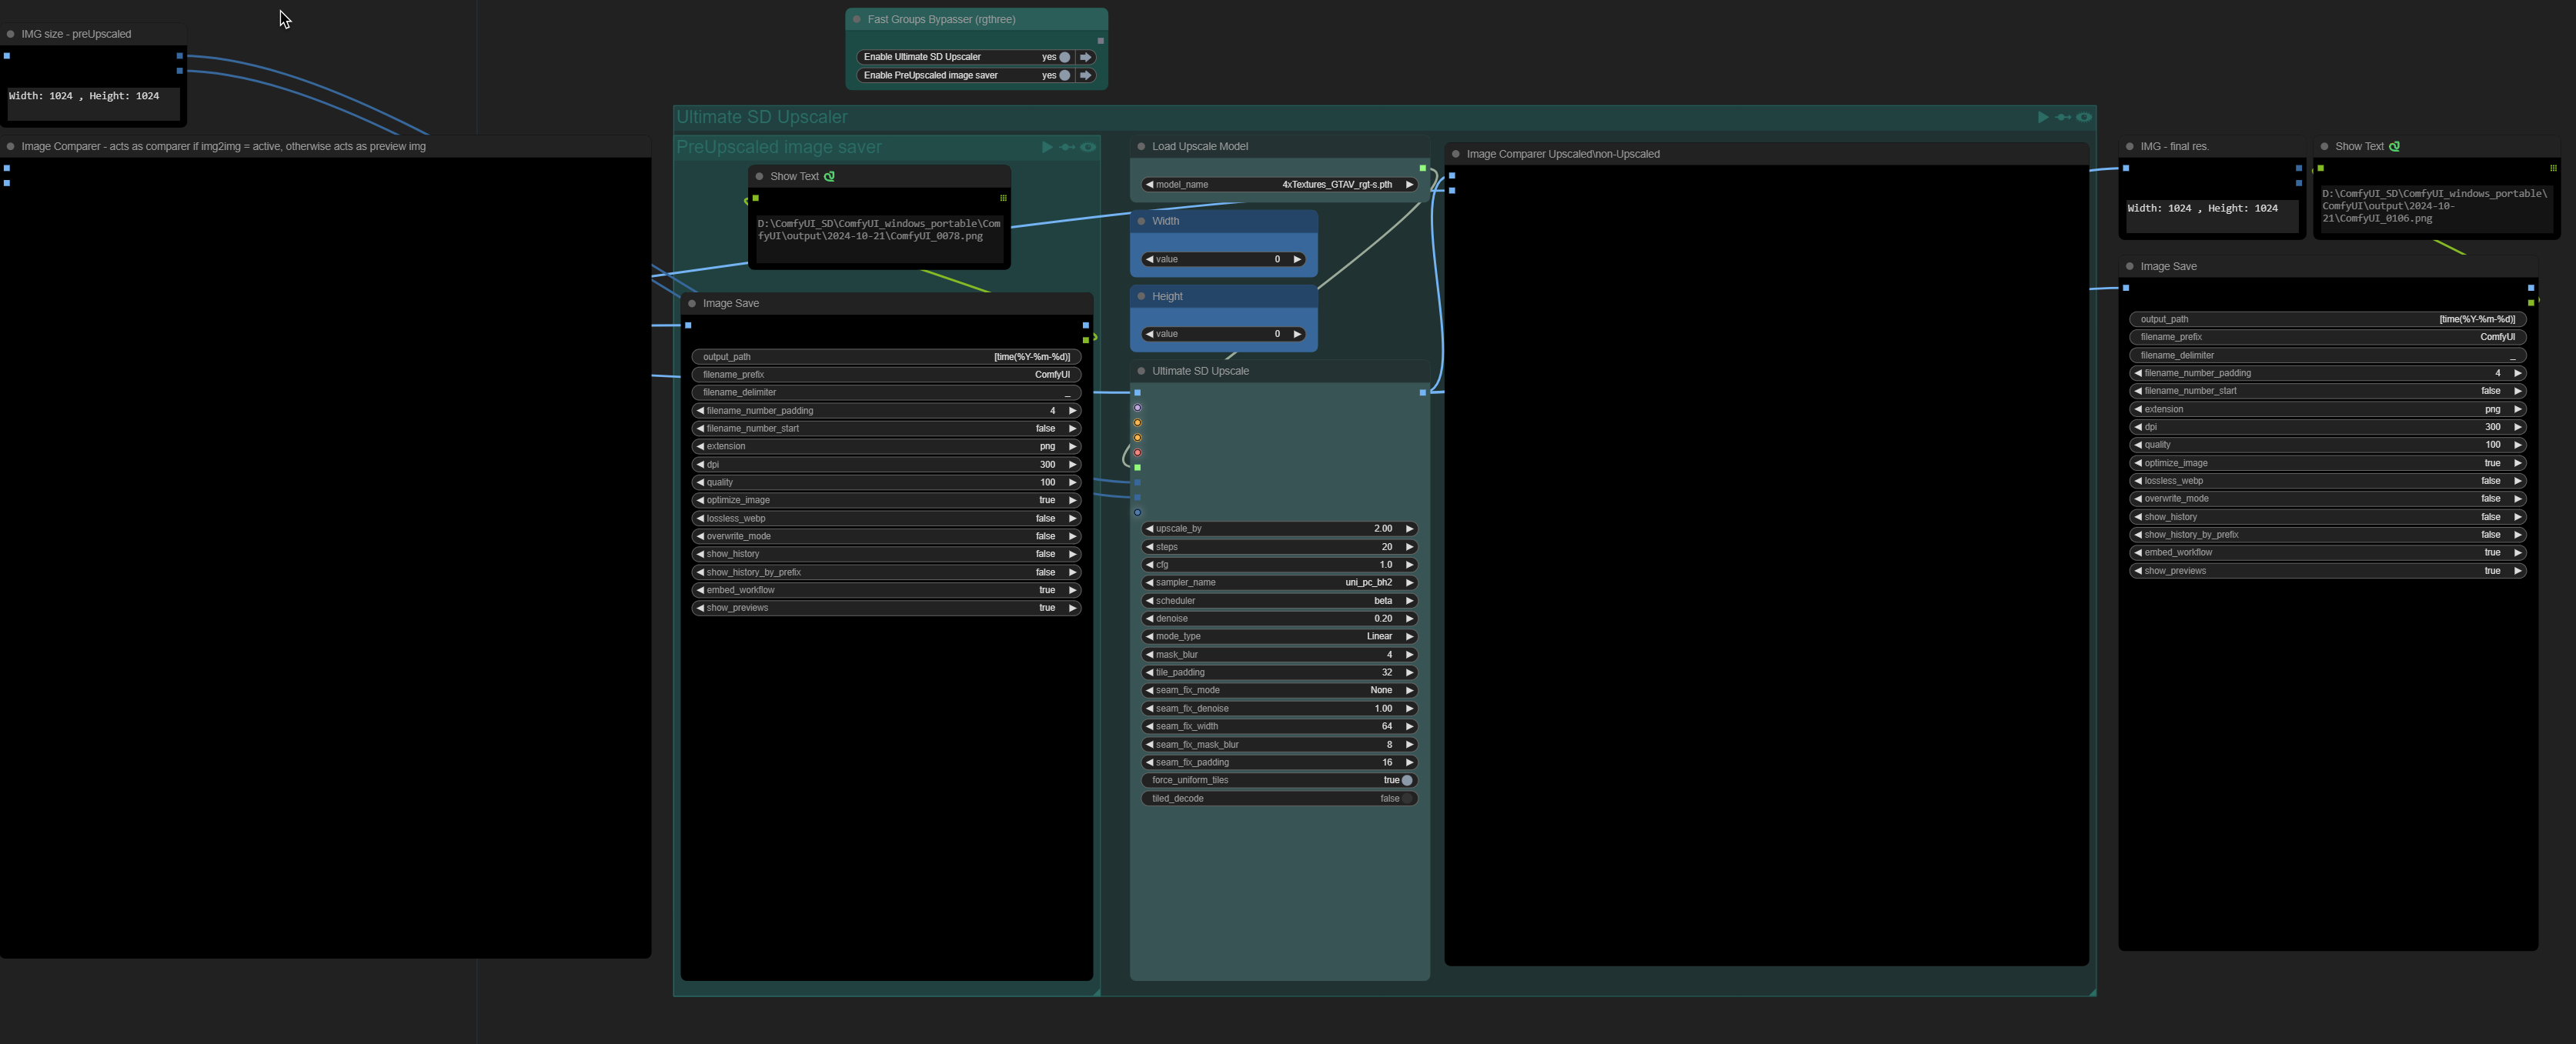Viewport: 2576px width, 1044px height.
Task: Click green refresh icon on right Show Text node
Action: tap(2394, 146)
